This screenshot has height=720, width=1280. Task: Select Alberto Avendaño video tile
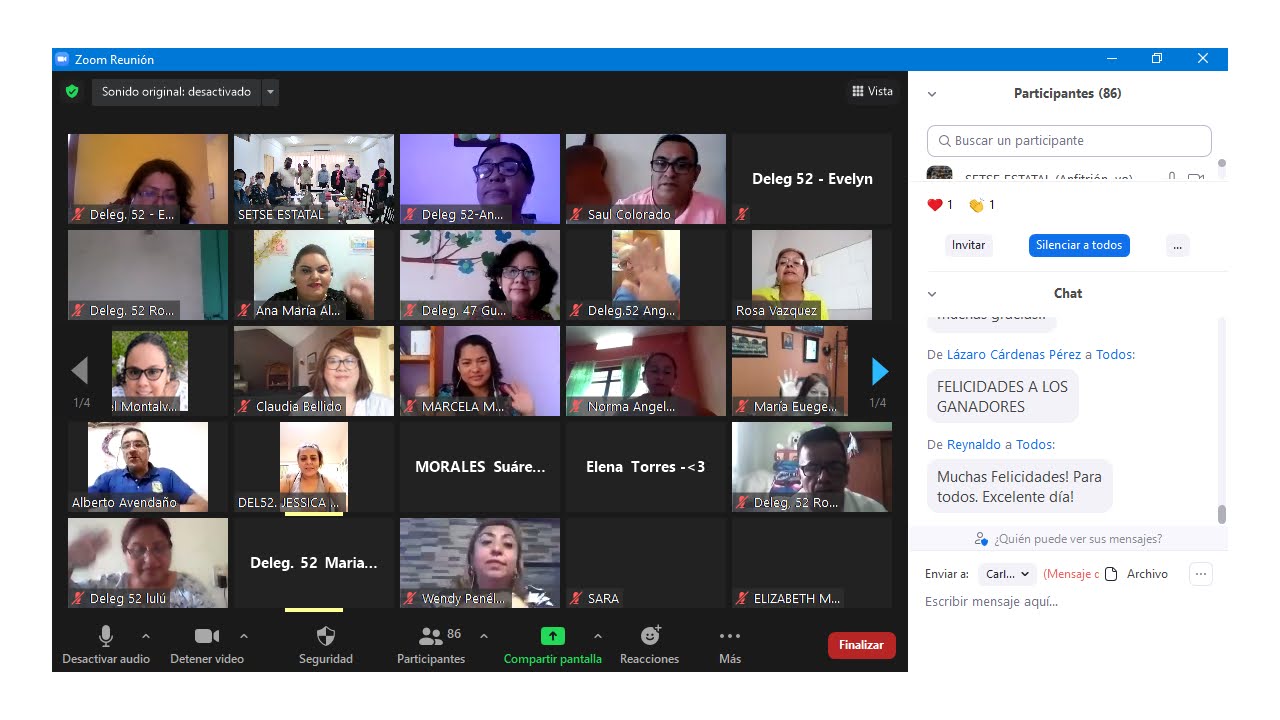148,467
